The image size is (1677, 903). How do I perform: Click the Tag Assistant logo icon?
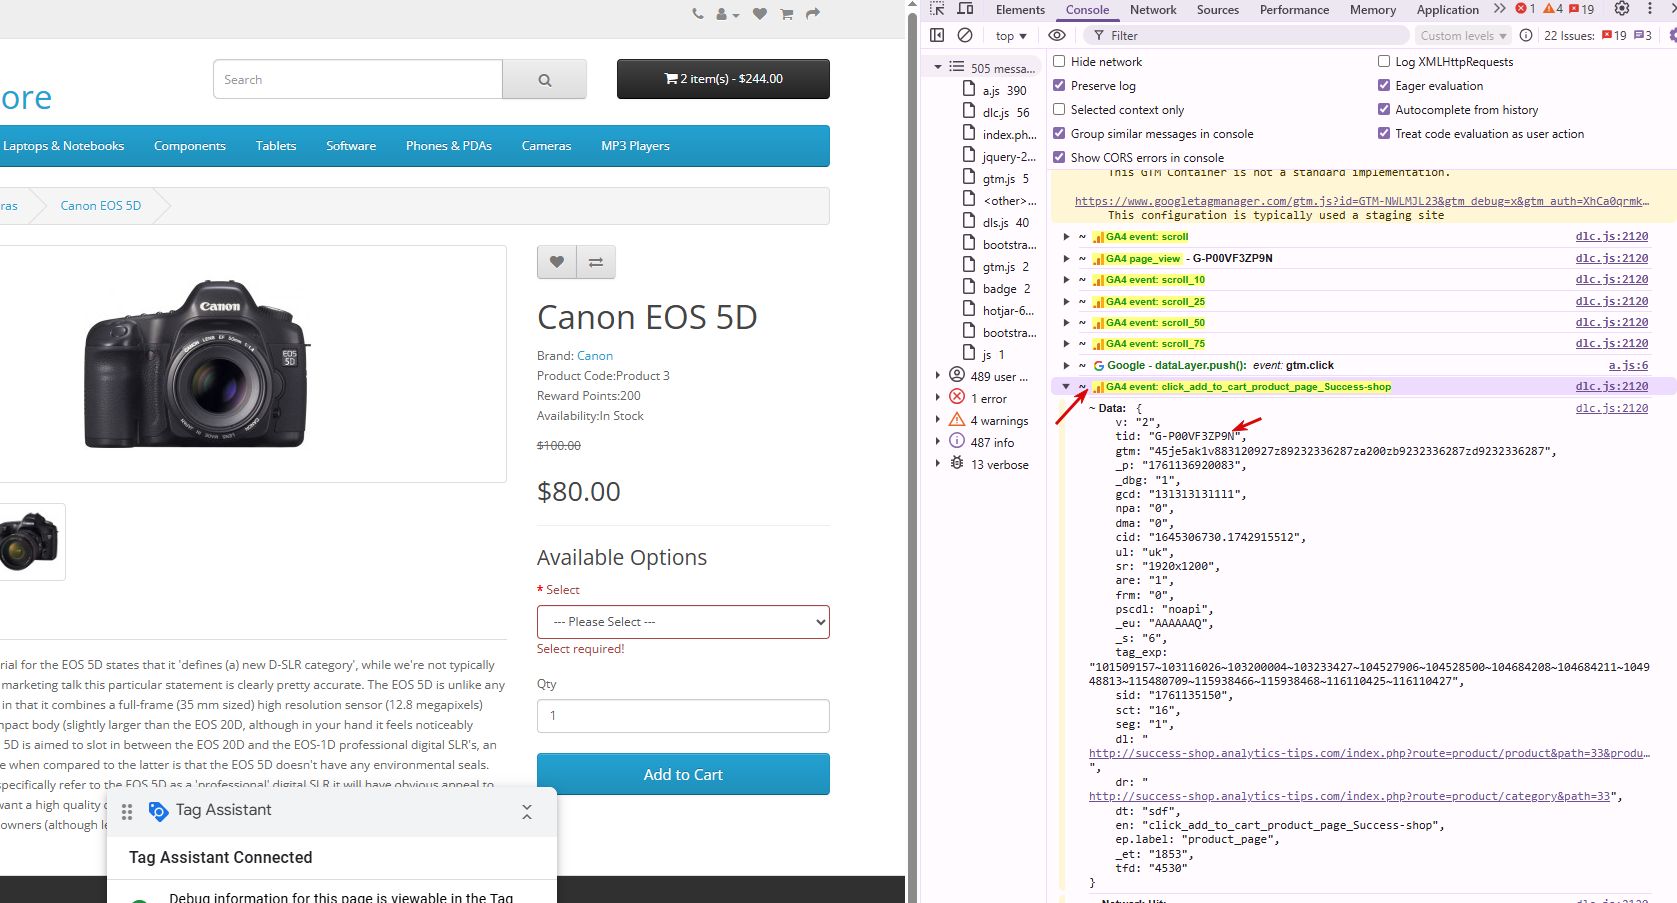[x=158, y=811]
